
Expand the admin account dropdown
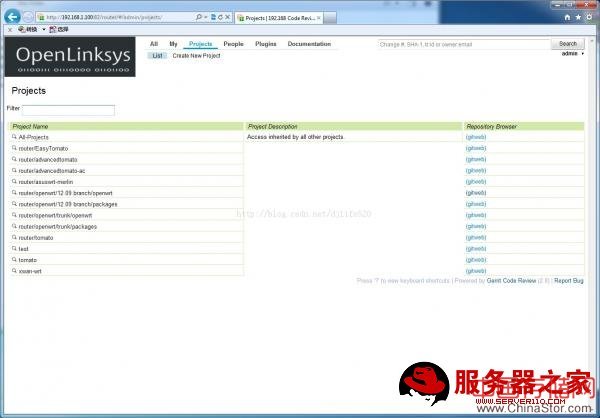[x=573, y=53]
